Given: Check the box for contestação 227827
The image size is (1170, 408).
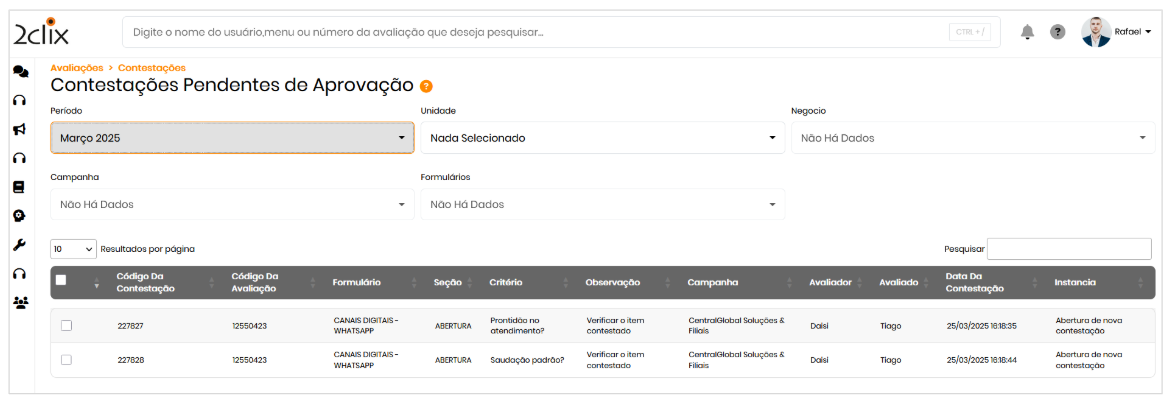Looking at the screenshot, I should click(66, 325).
